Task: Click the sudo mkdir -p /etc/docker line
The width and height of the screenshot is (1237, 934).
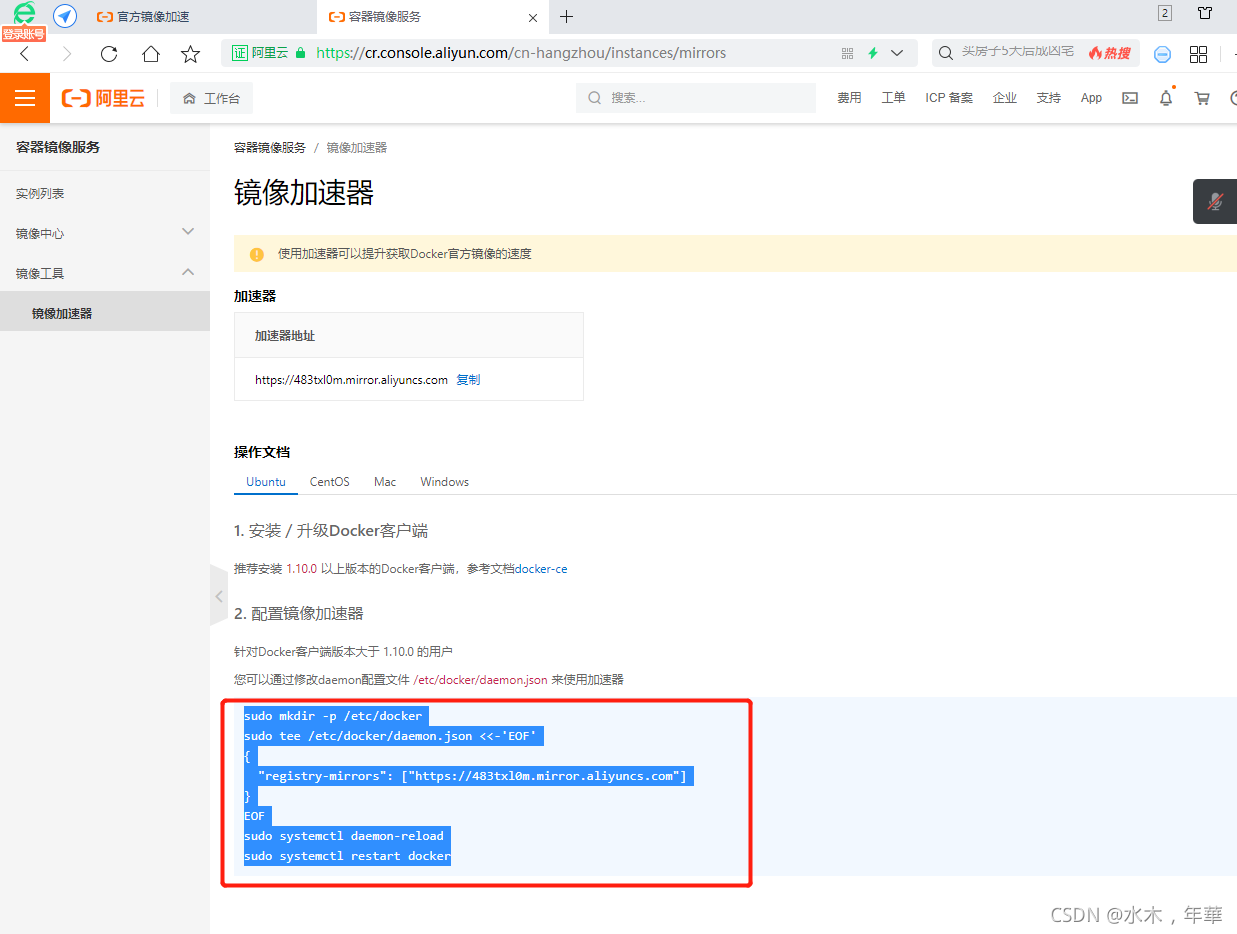Action: [x=333, y=716]
